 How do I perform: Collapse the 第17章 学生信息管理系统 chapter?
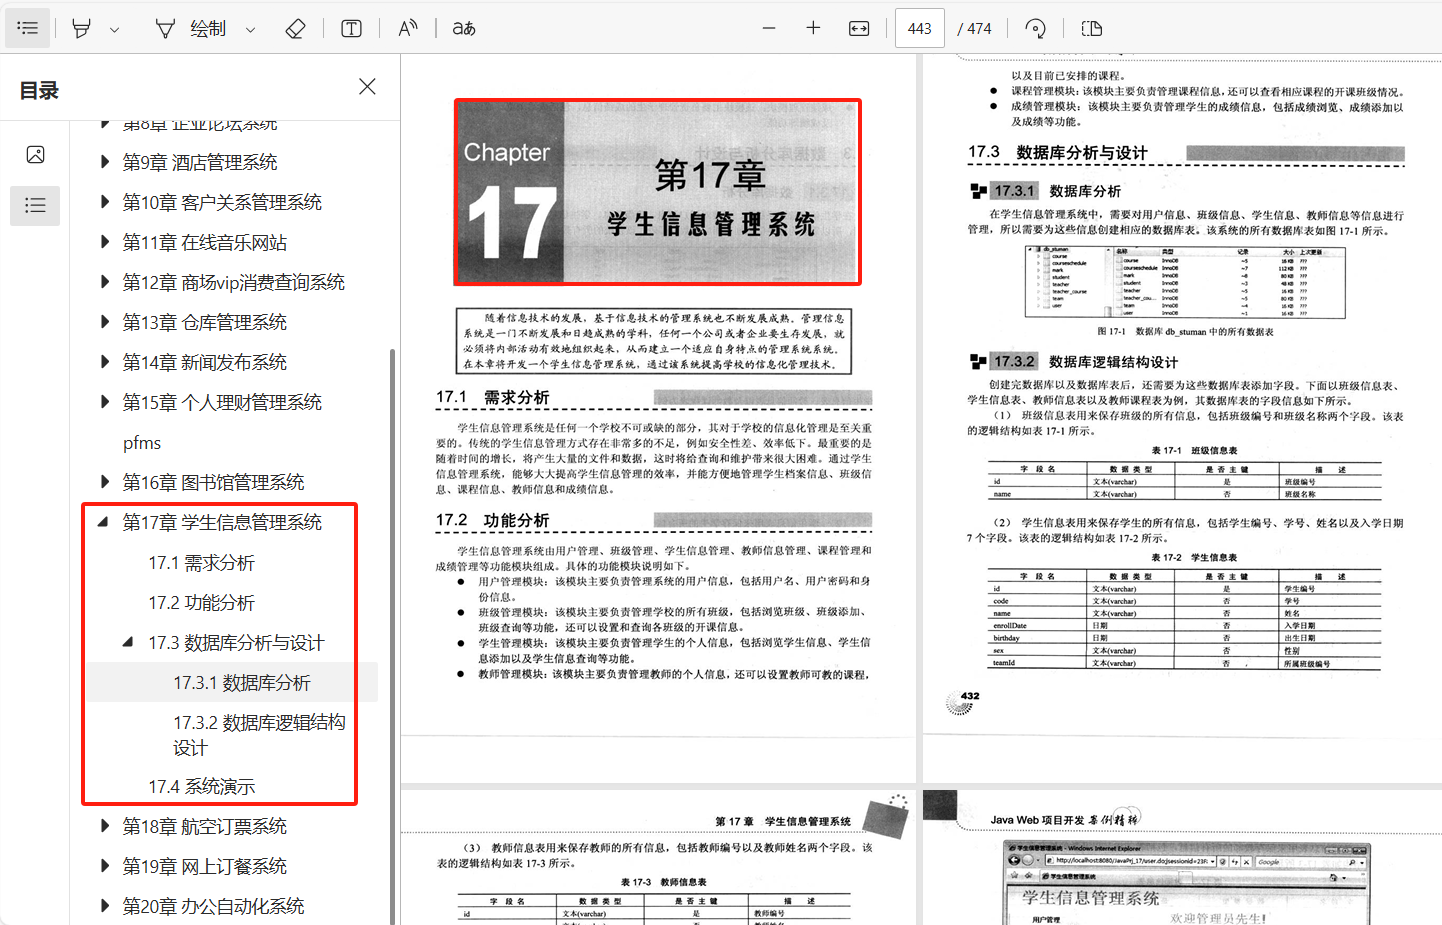click(x=103, y=521)
